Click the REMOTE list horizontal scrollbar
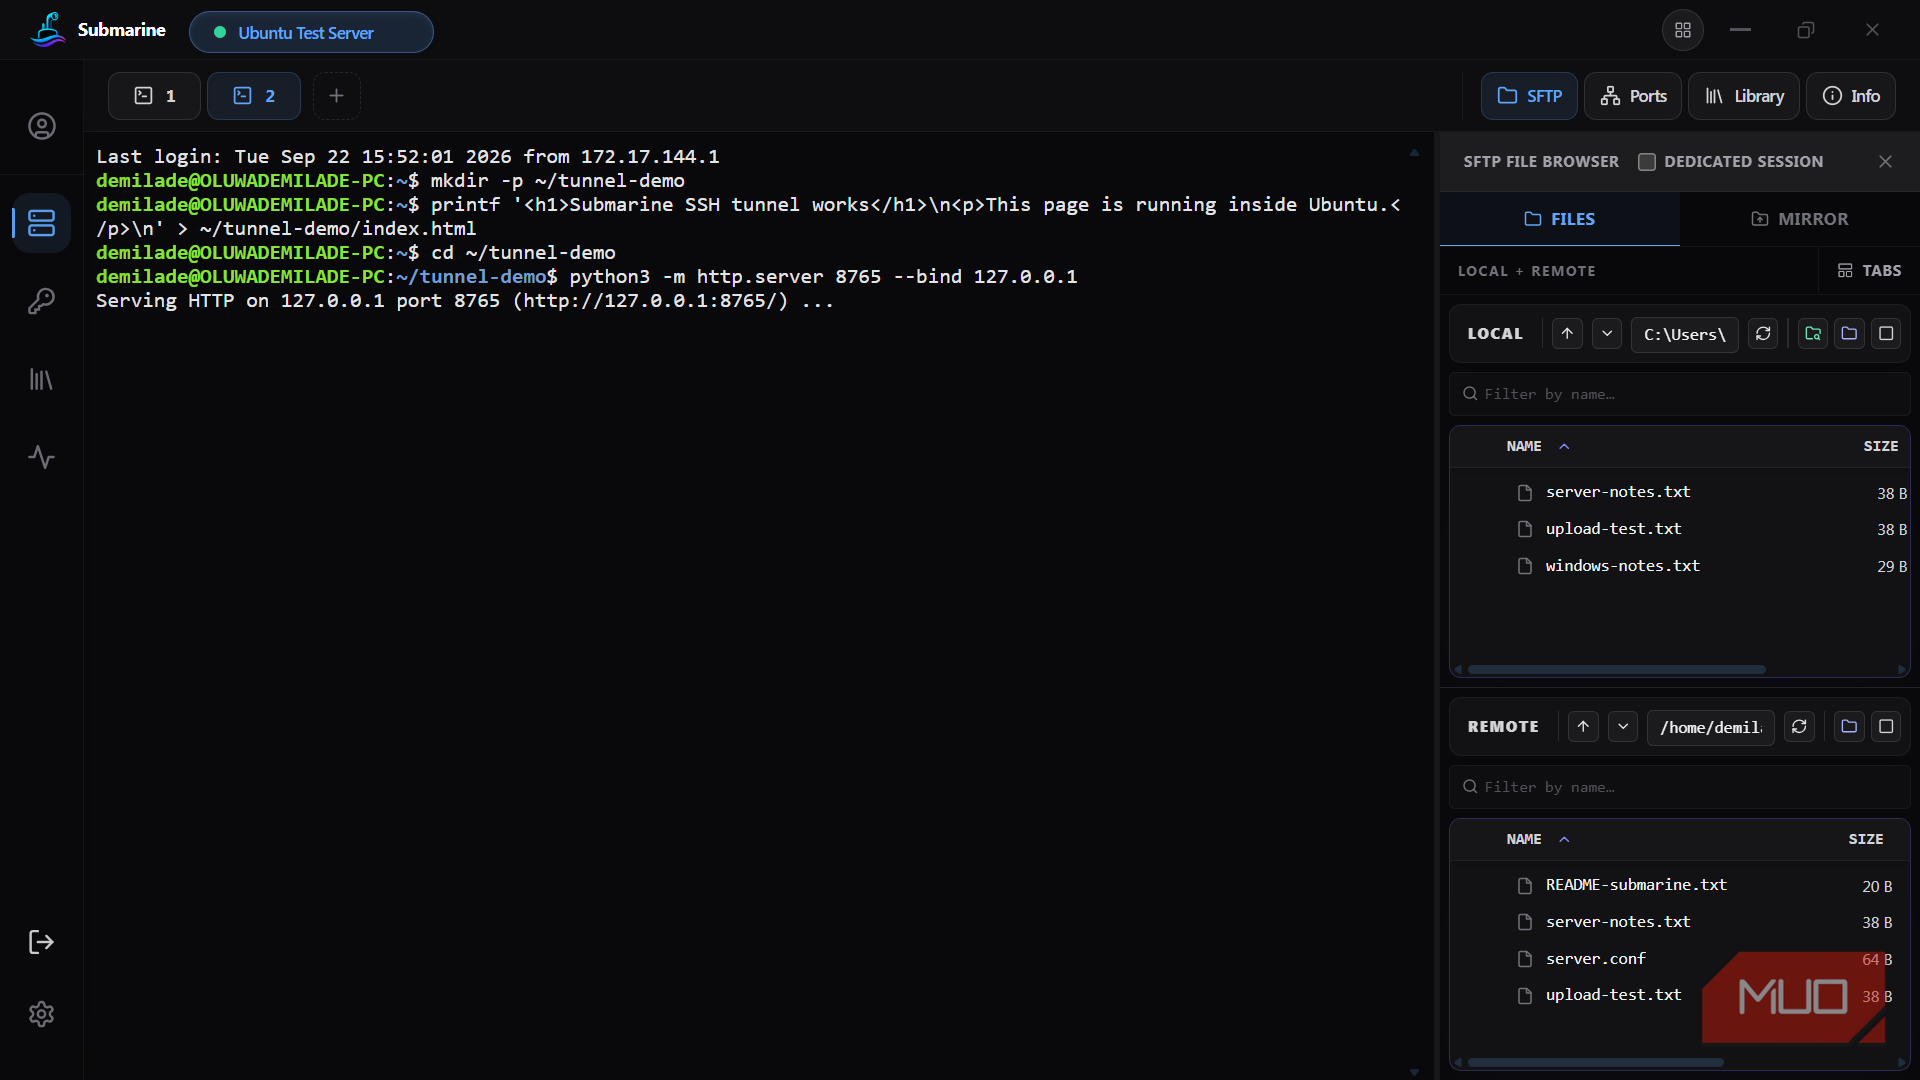The height and width of the screenshot is (1080, 1920). click(x=1595, y=1062)
